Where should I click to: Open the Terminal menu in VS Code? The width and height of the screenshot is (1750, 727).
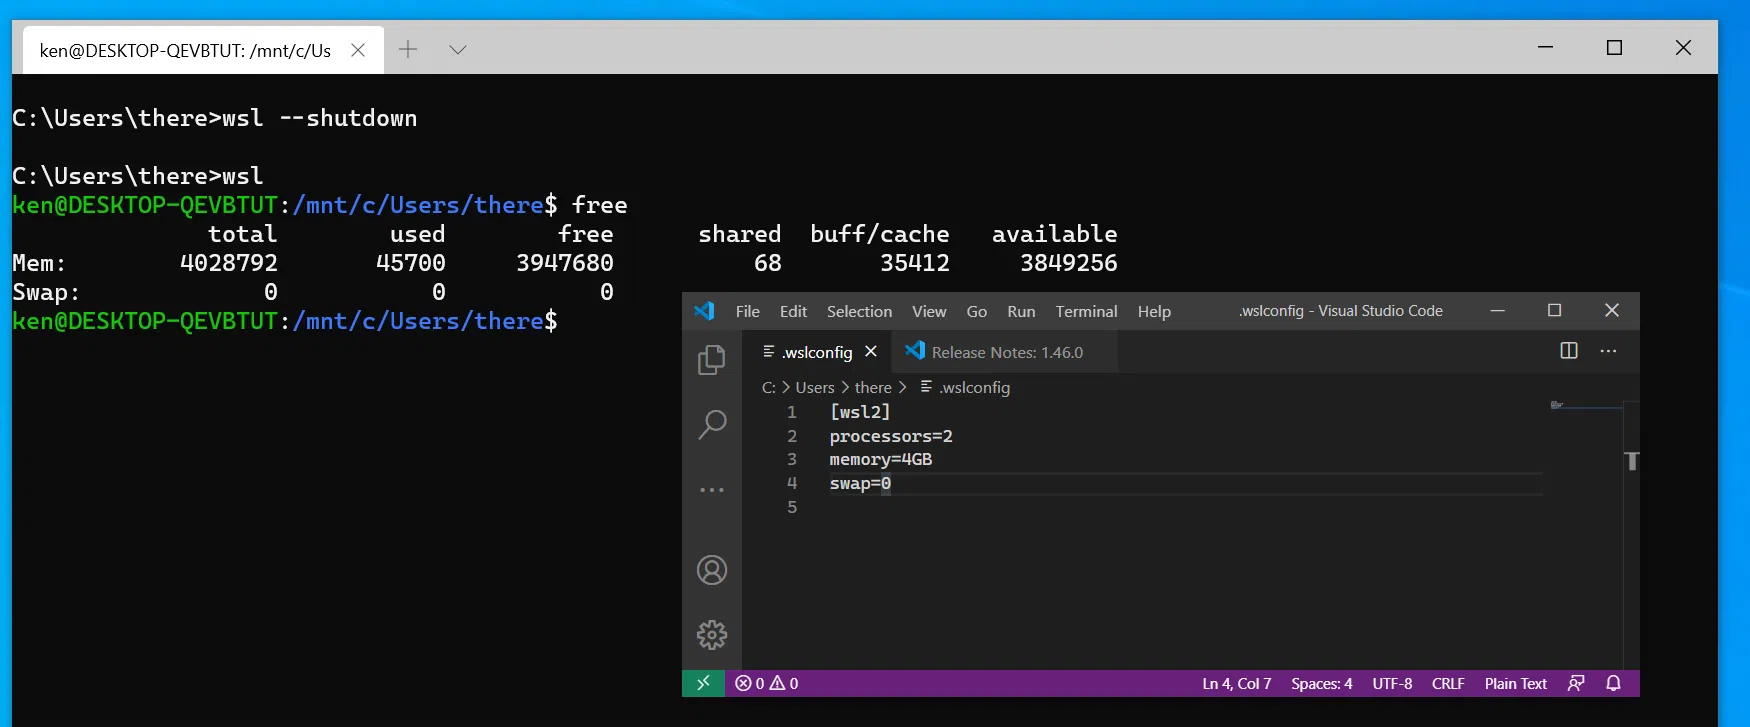pos(1086,311)
